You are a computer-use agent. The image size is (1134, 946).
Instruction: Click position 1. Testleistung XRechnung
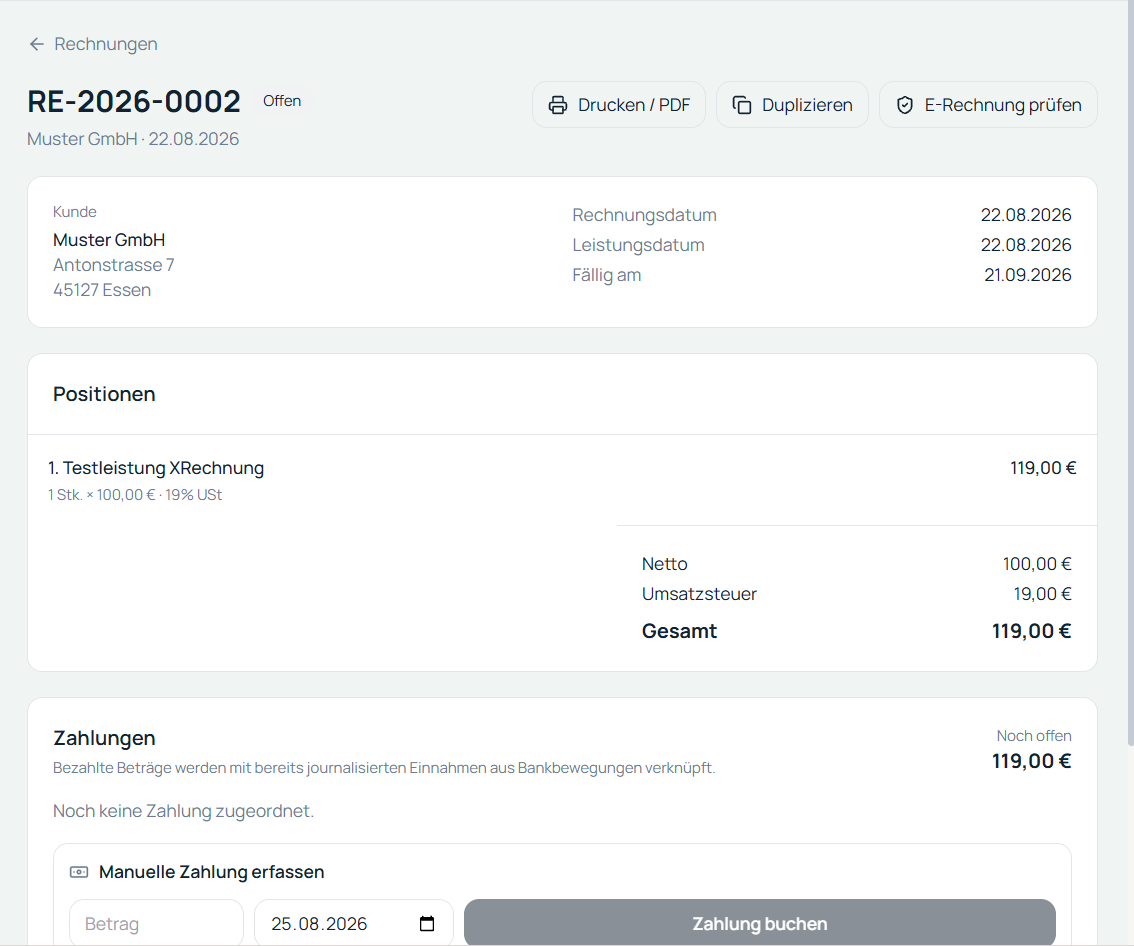pyautogui.click(x=156, y=468)
